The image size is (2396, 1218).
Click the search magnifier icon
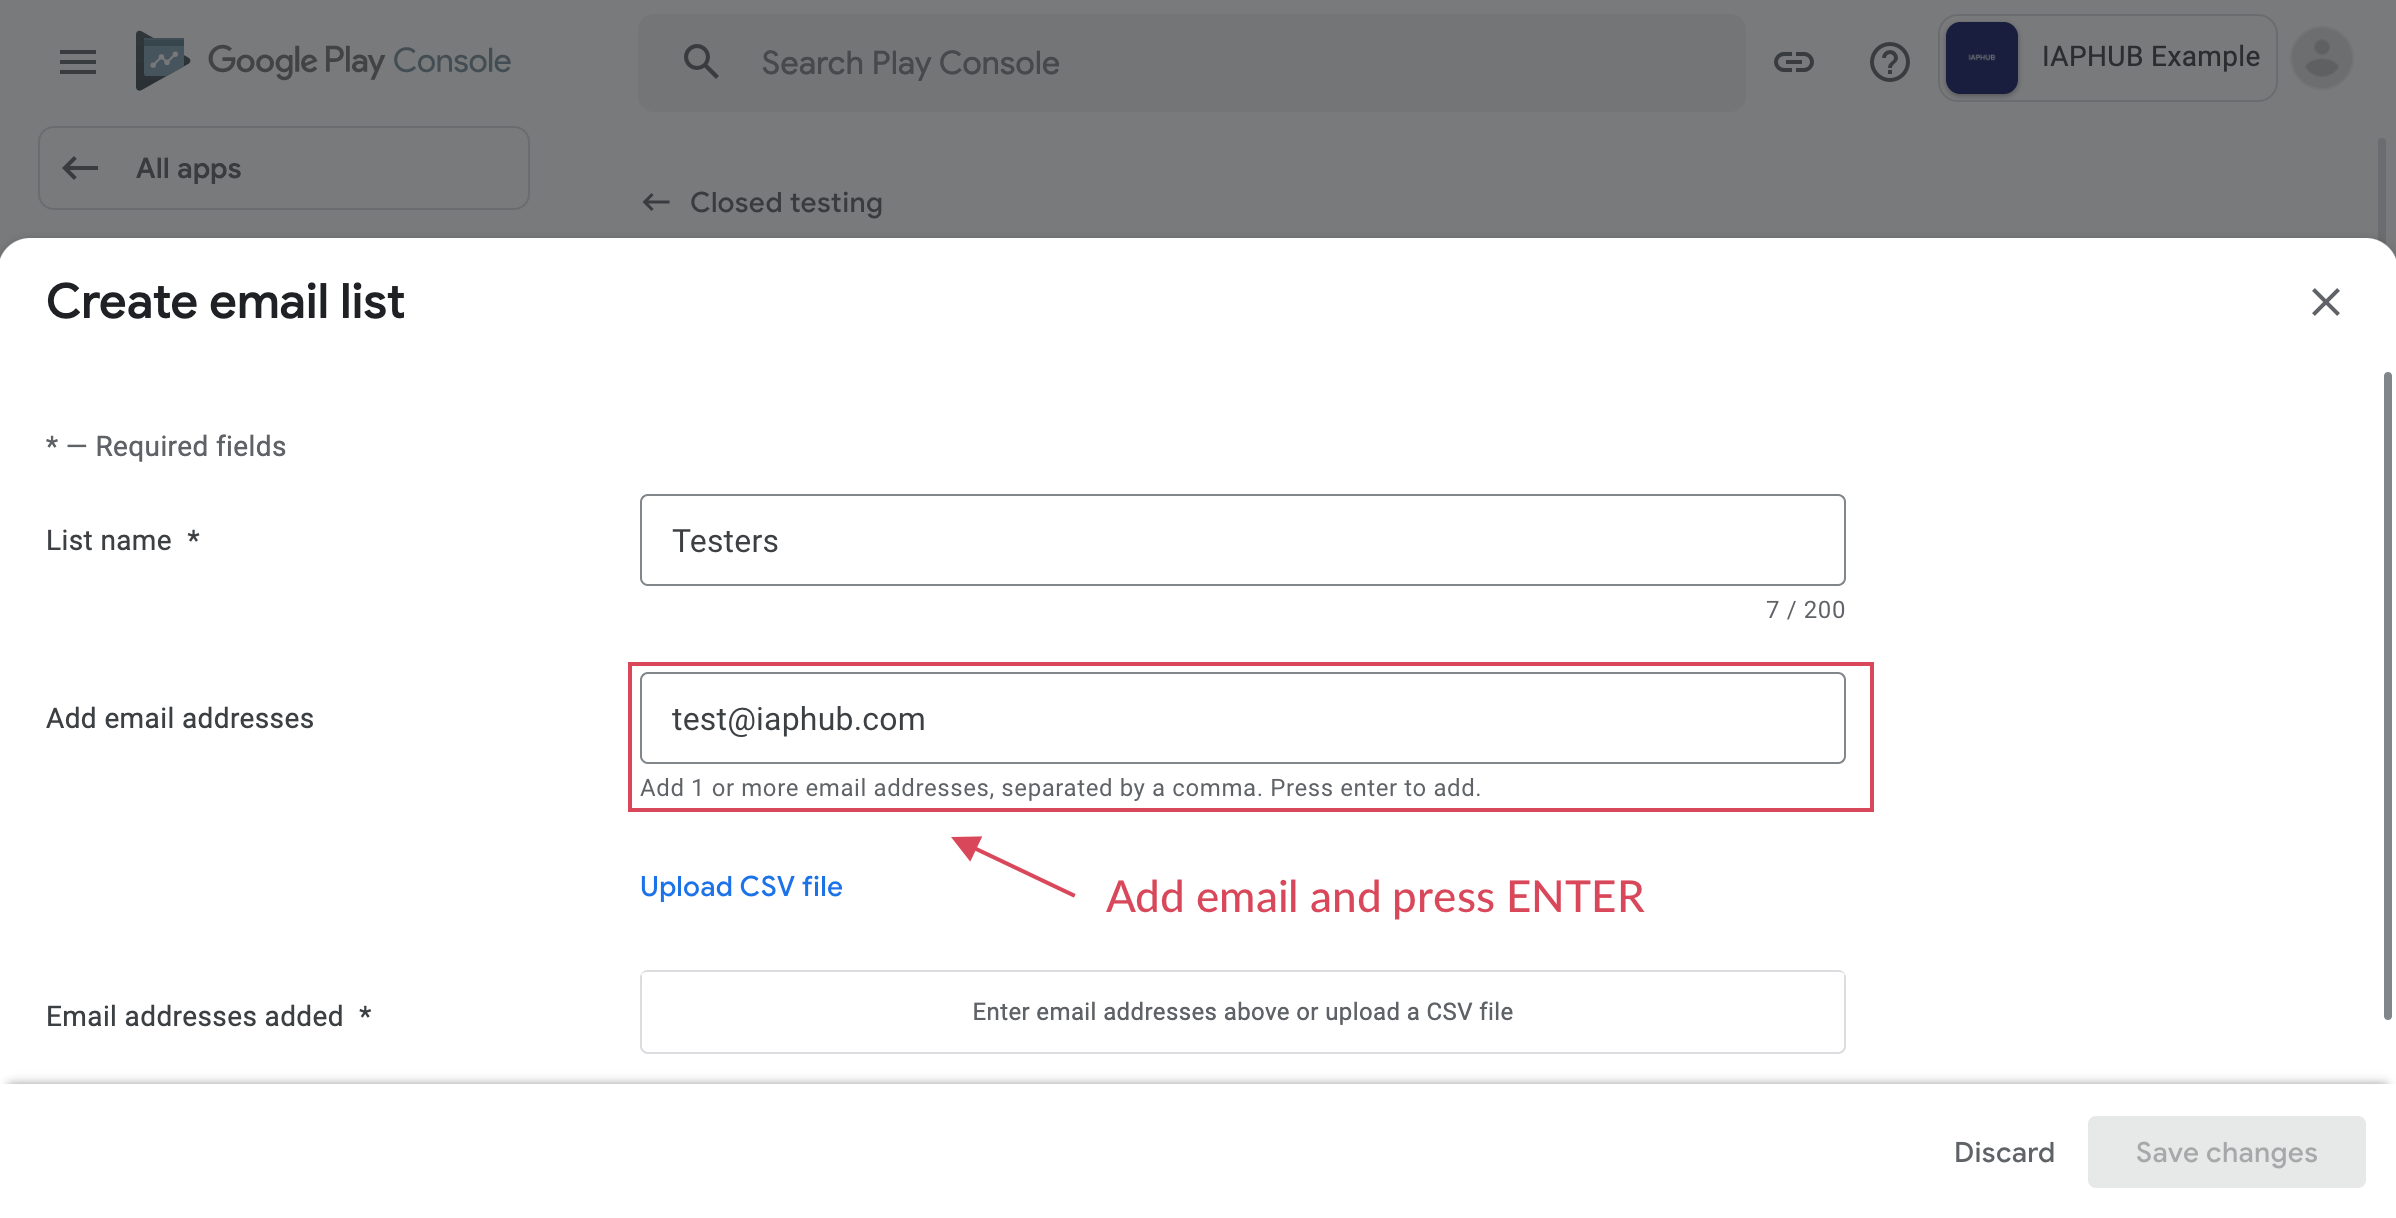pos(700,62)
